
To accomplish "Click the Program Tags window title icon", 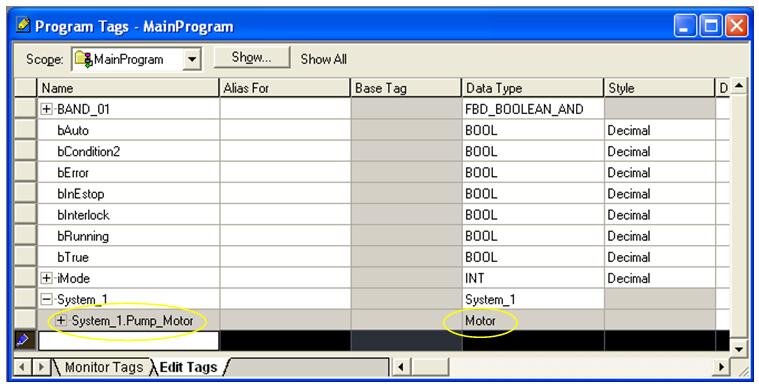I will (23, 24).
